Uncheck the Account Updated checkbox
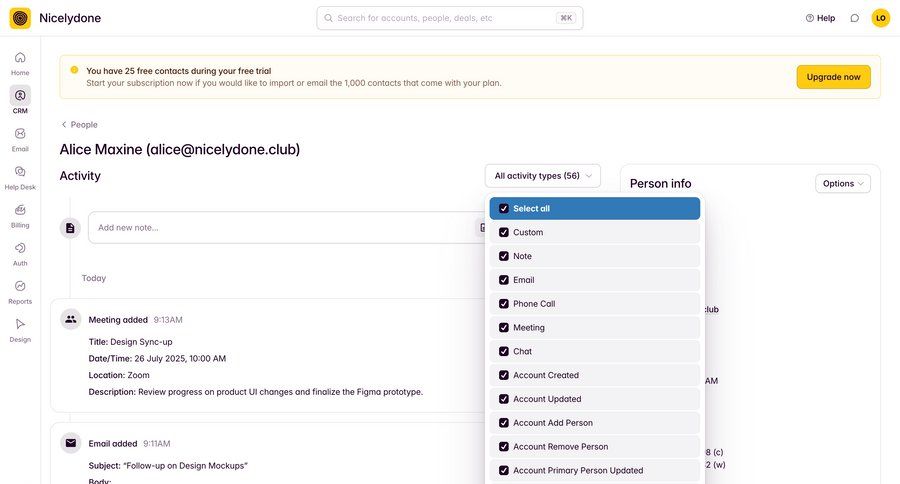The image size is (900, 484). [x=503, y=399]
